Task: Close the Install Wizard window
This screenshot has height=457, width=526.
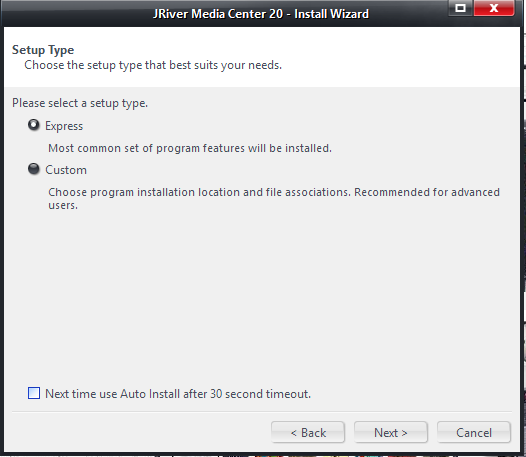Action: point(494,8)
